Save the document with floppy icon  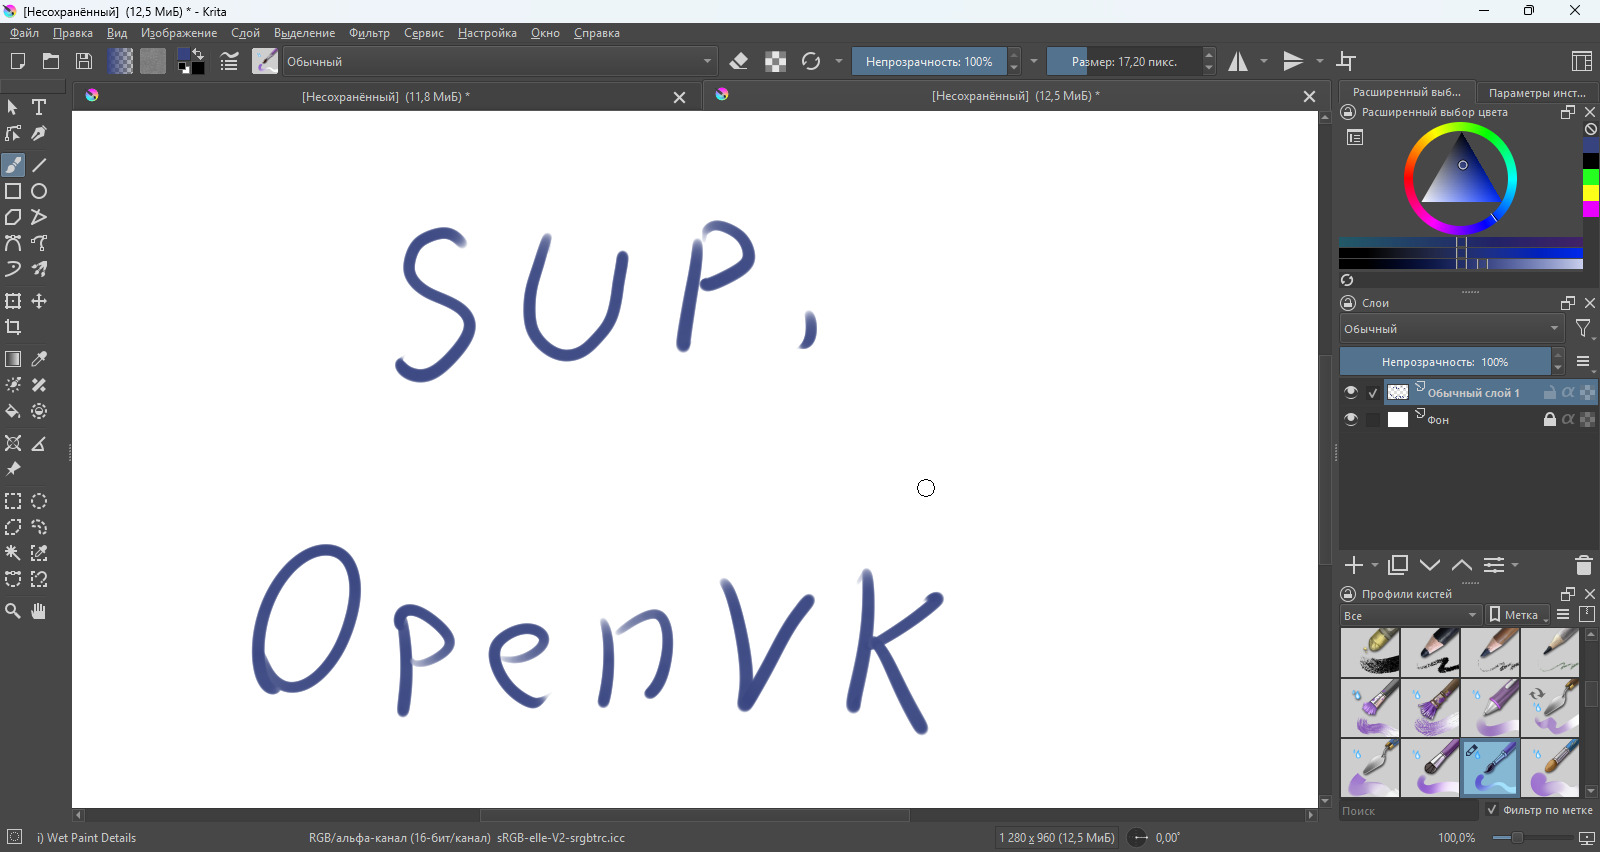pyautogui.click(x=84, y=61)
